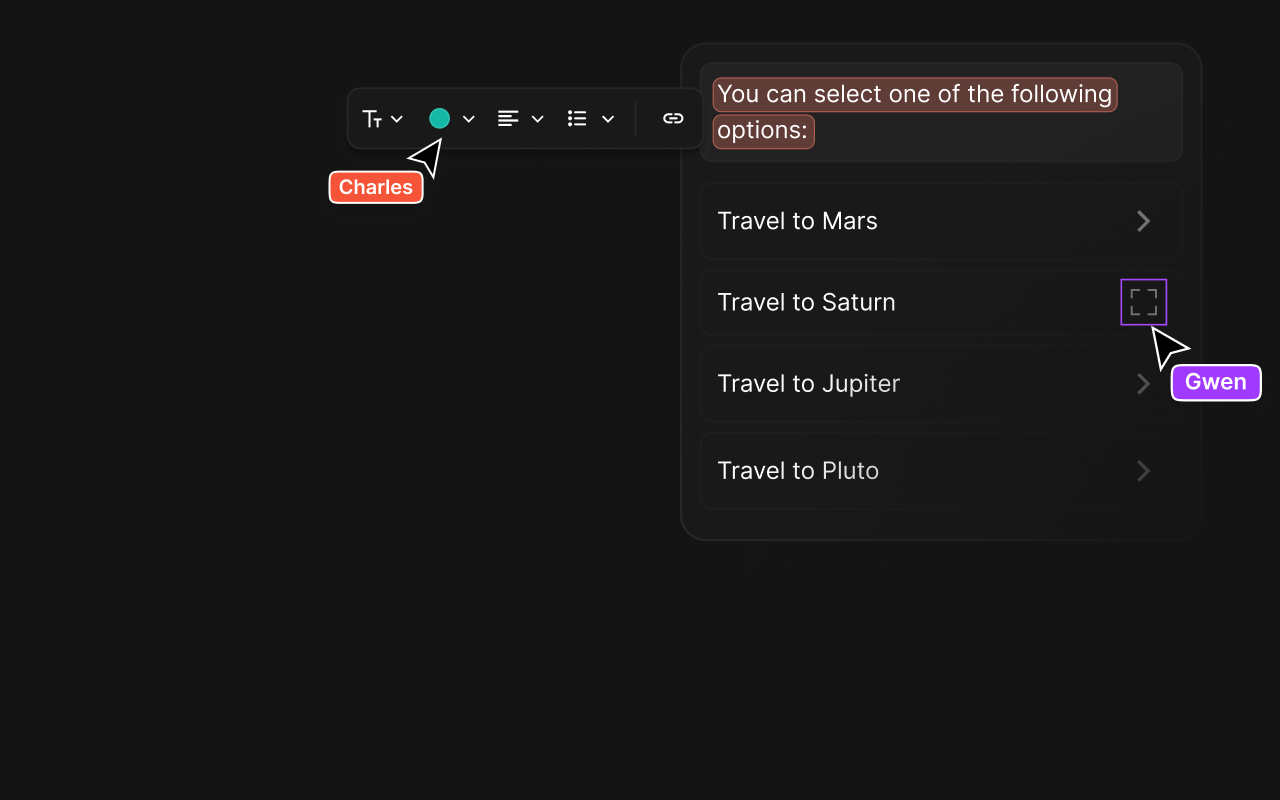The height and width of the screenshot is (800, 1280).
Task: Click the text alignment icon
Action: coord(508,119)
